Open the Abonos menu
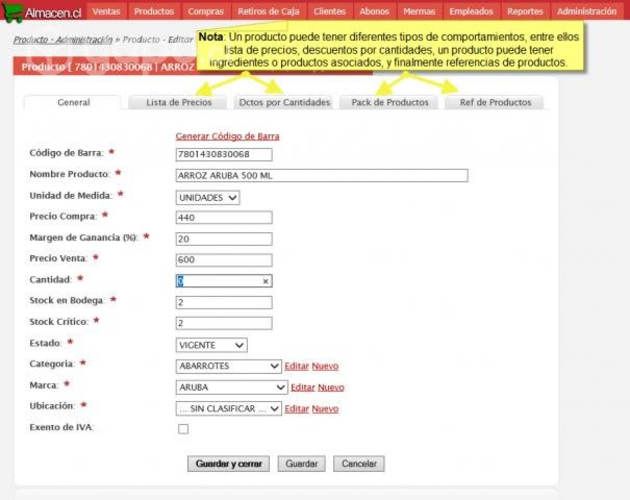Viewport: 630px width, 500px height. coord(374,11)
